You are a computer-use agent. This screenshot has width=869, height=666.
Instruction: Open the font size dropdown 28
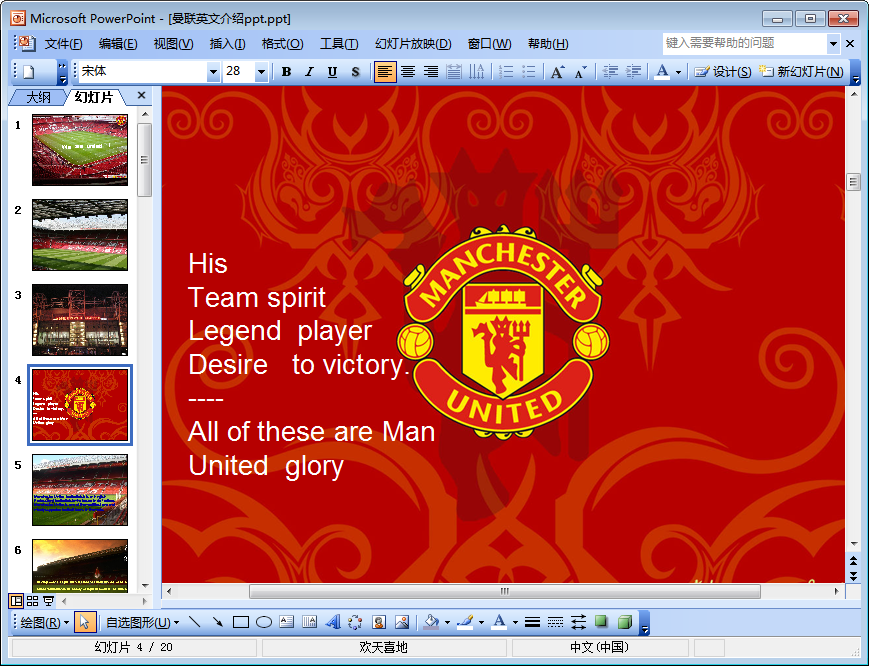(261, 71)
